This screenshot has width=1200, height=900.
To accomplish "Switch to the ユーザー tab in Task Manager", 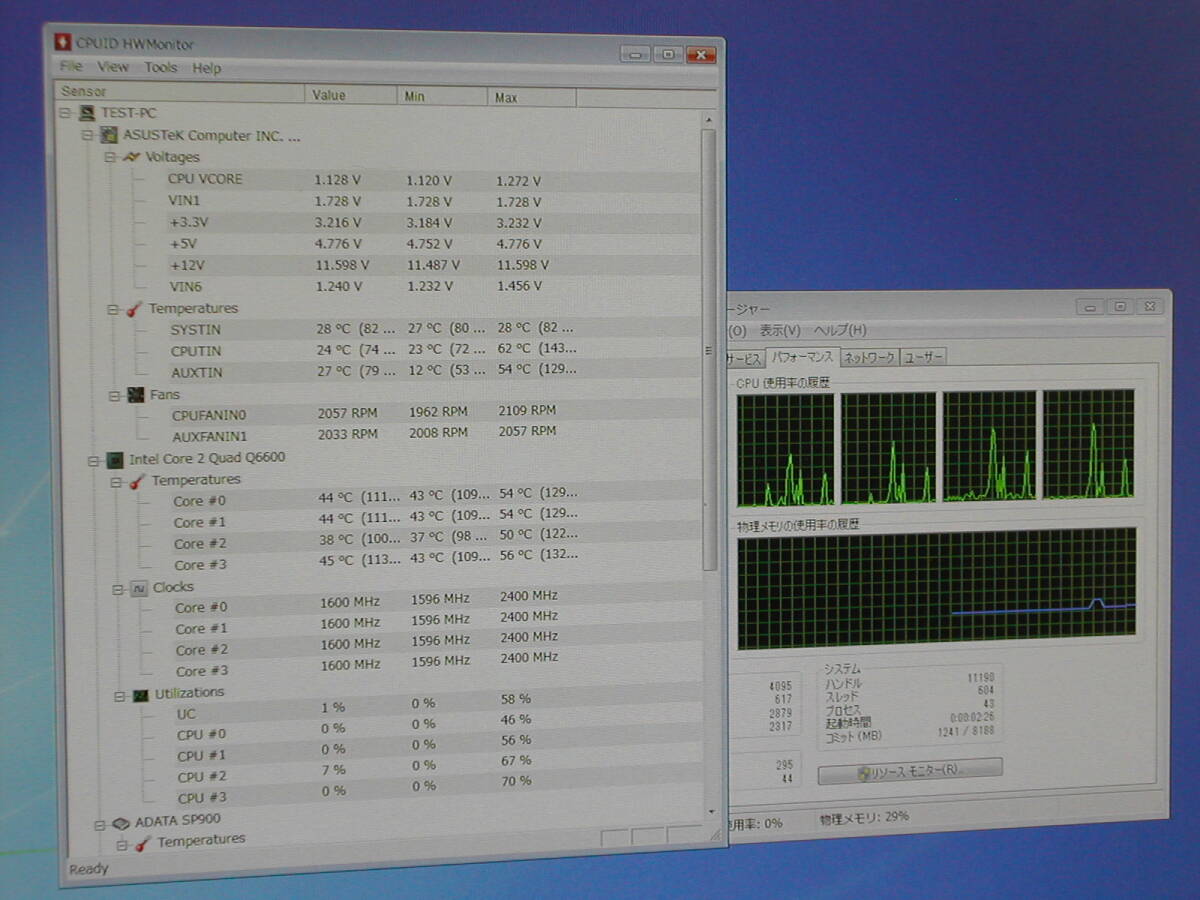I will point(923,357).
